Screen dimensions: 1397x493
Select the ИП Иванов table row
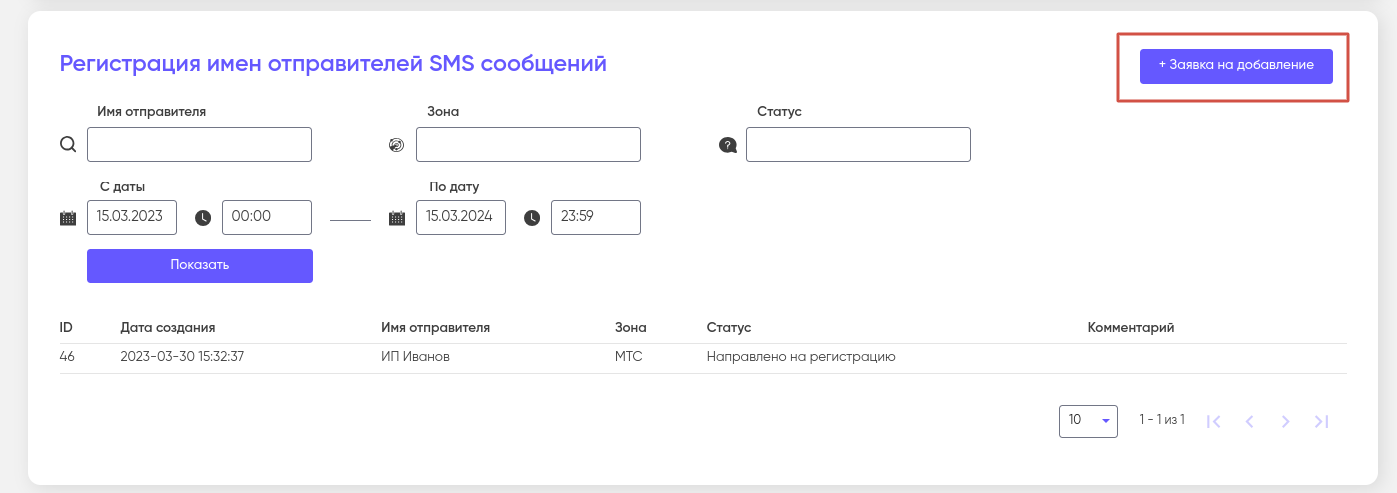click(x=415, y=357)
